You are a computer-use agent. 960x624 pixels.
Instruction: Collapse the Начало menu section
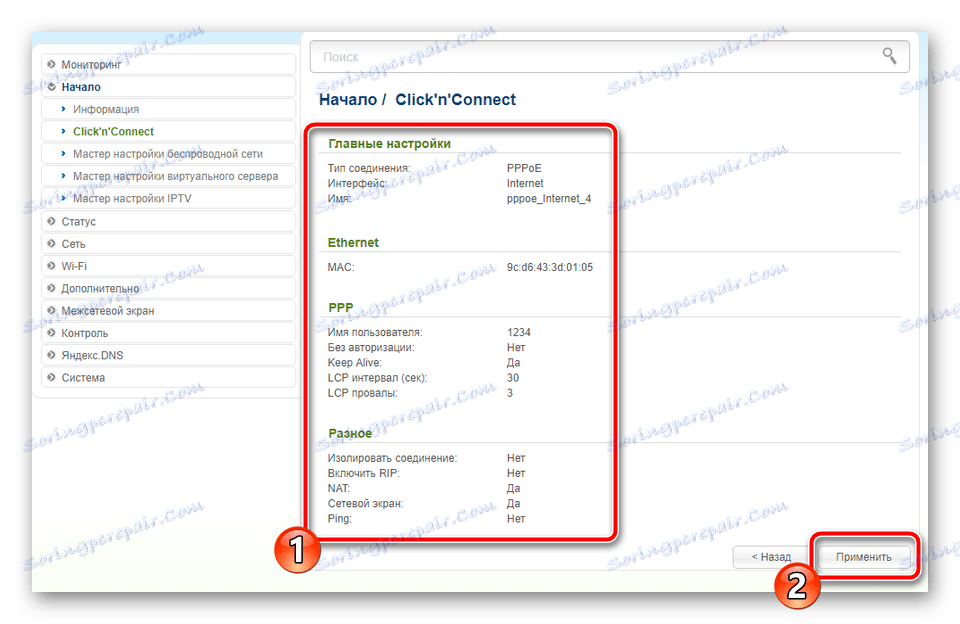(x=168, y=87)
